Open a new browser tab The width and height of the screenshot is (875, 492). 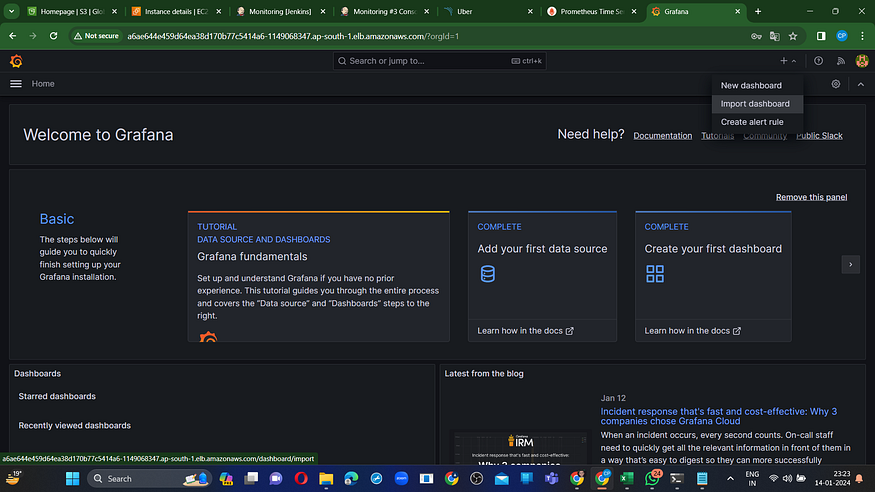[758, 11]
